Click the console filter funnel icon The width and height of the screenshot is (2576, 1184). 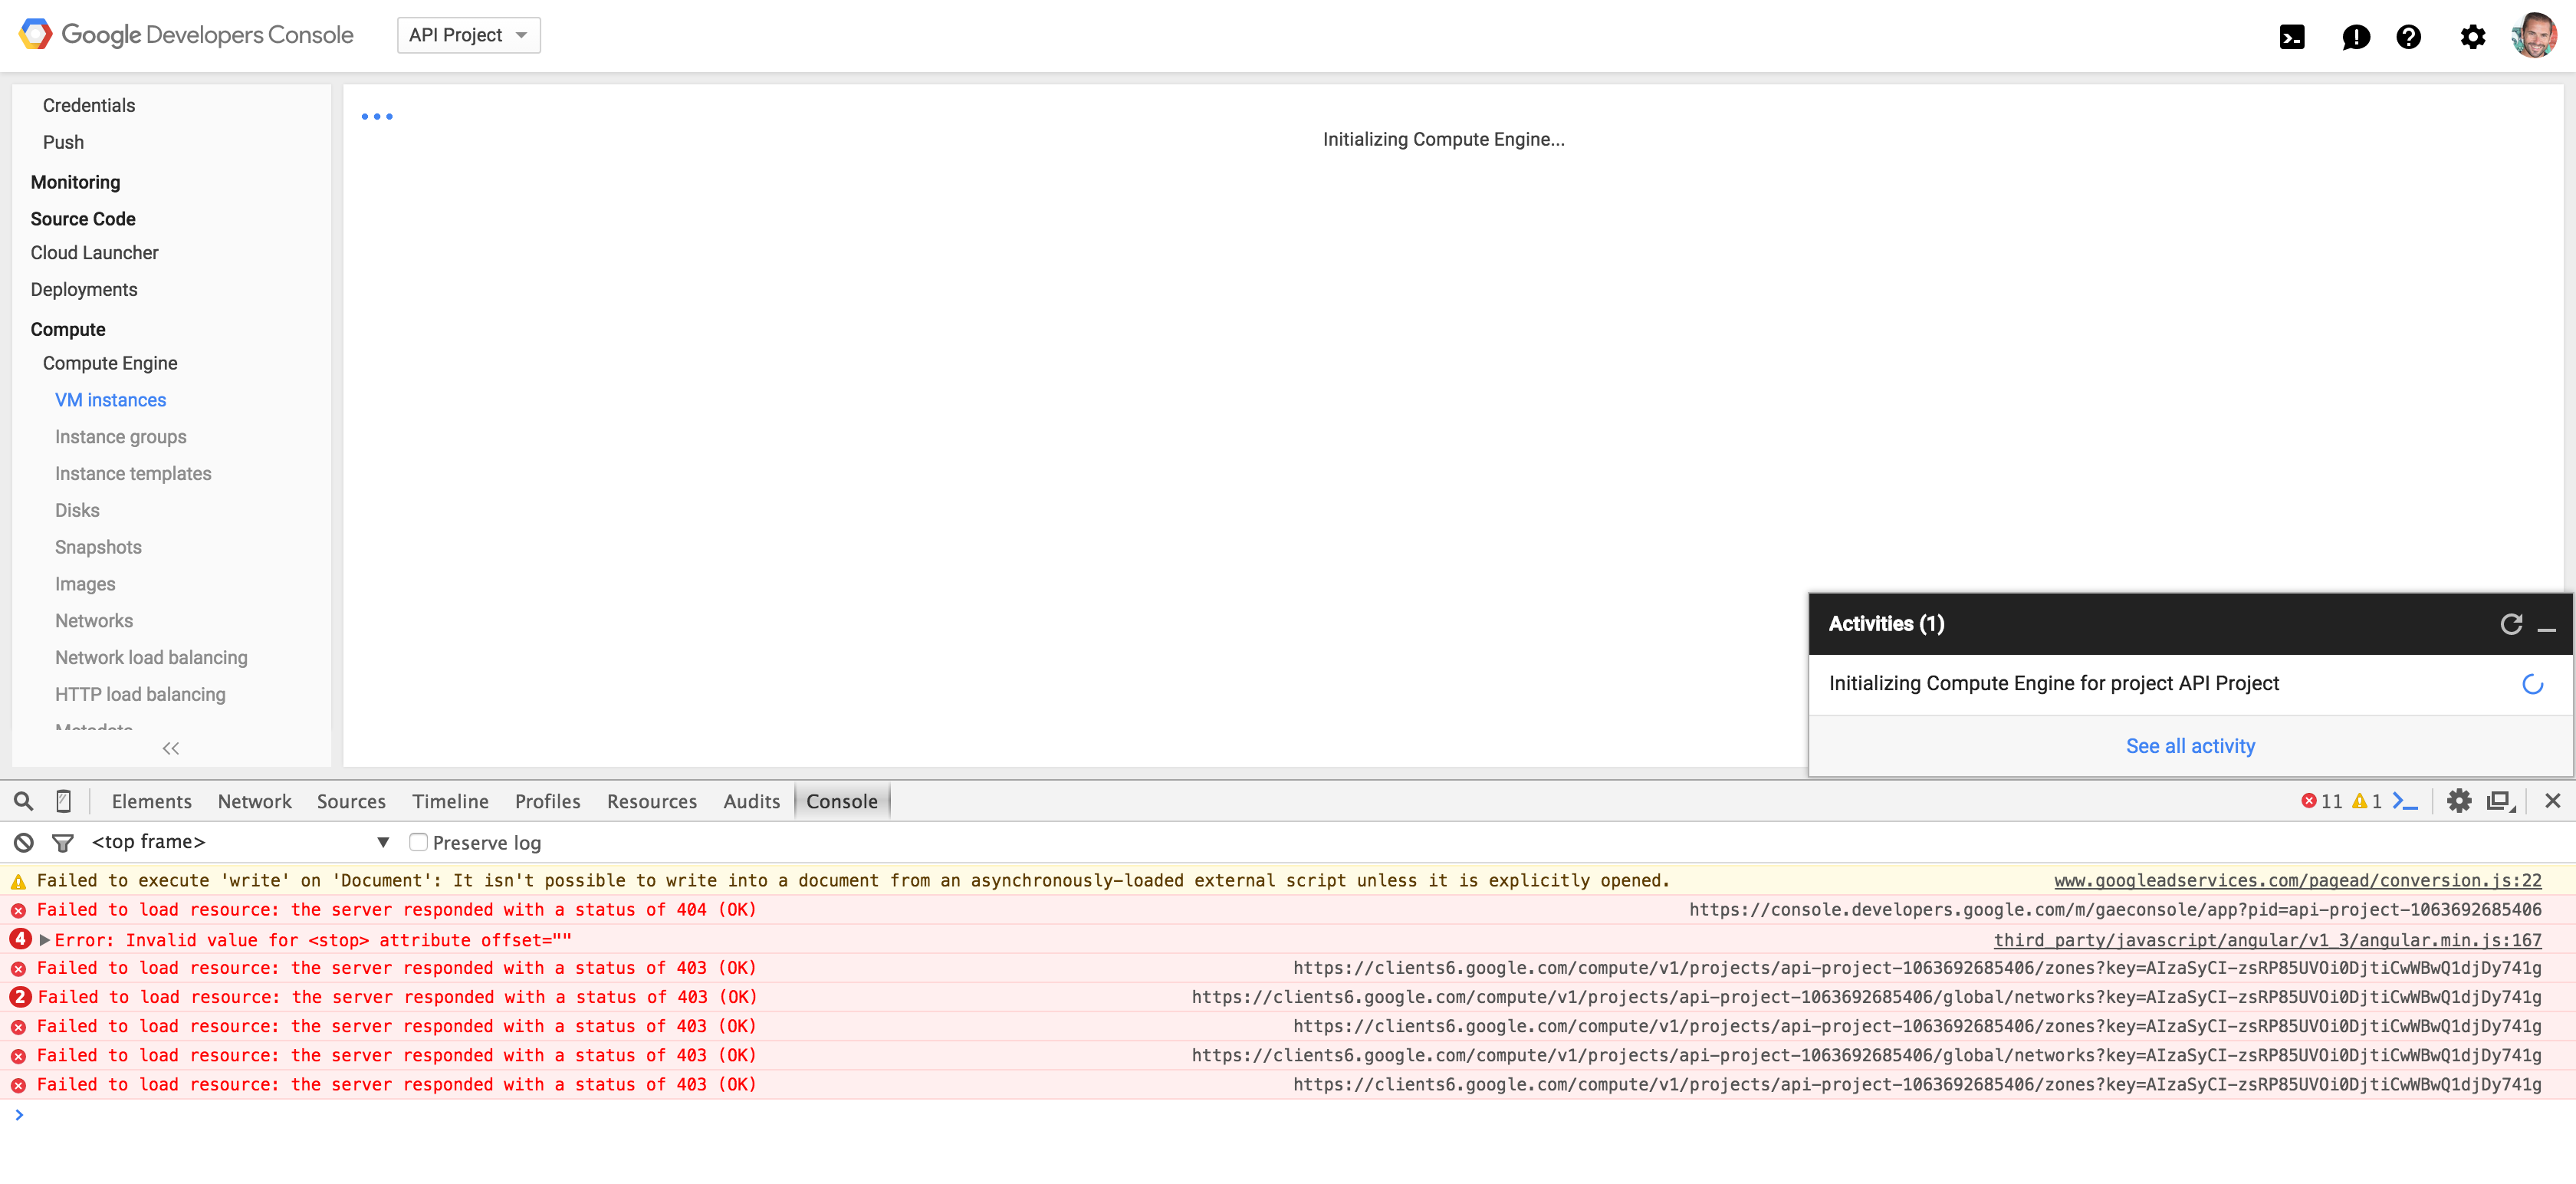point(63,843)
